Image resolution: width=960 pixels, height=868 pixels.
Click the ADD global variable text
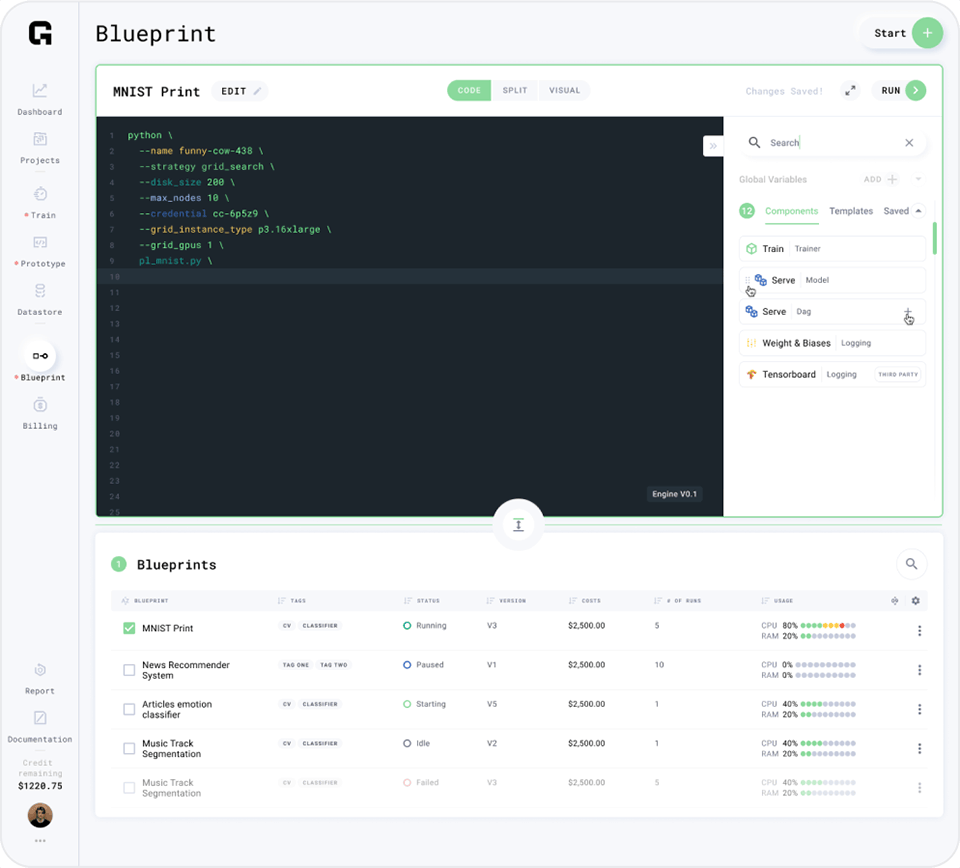pyautogui.click(x=872, y=179)
